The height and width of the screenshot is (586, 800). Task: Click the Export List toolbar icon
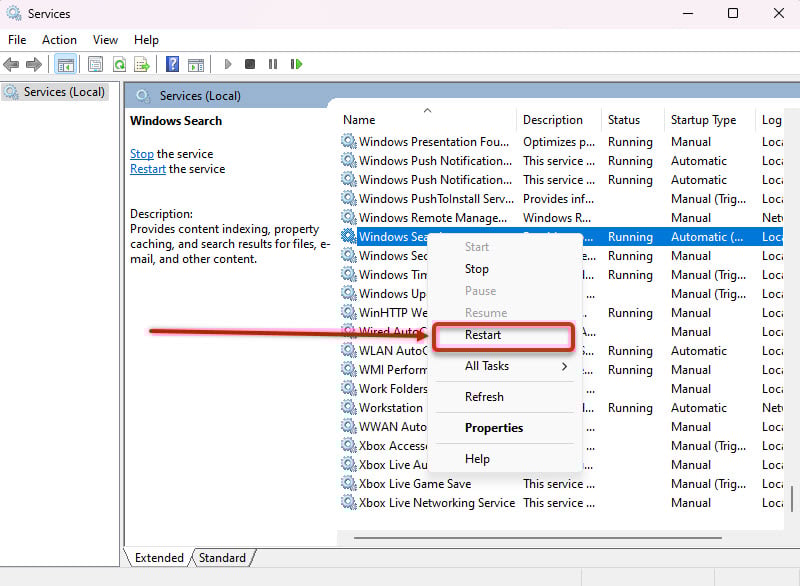pyautogui.click(x=142, y=64)
